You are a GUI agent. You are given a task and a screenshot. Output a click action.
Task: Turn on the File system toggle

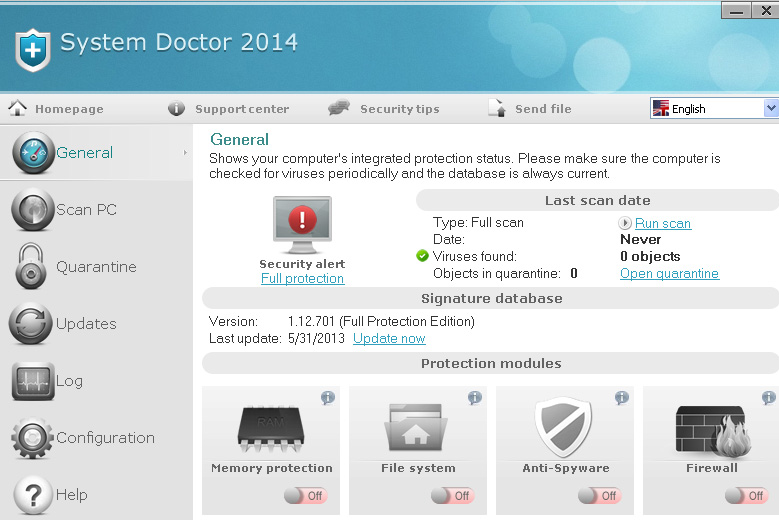tap(453, 495)
